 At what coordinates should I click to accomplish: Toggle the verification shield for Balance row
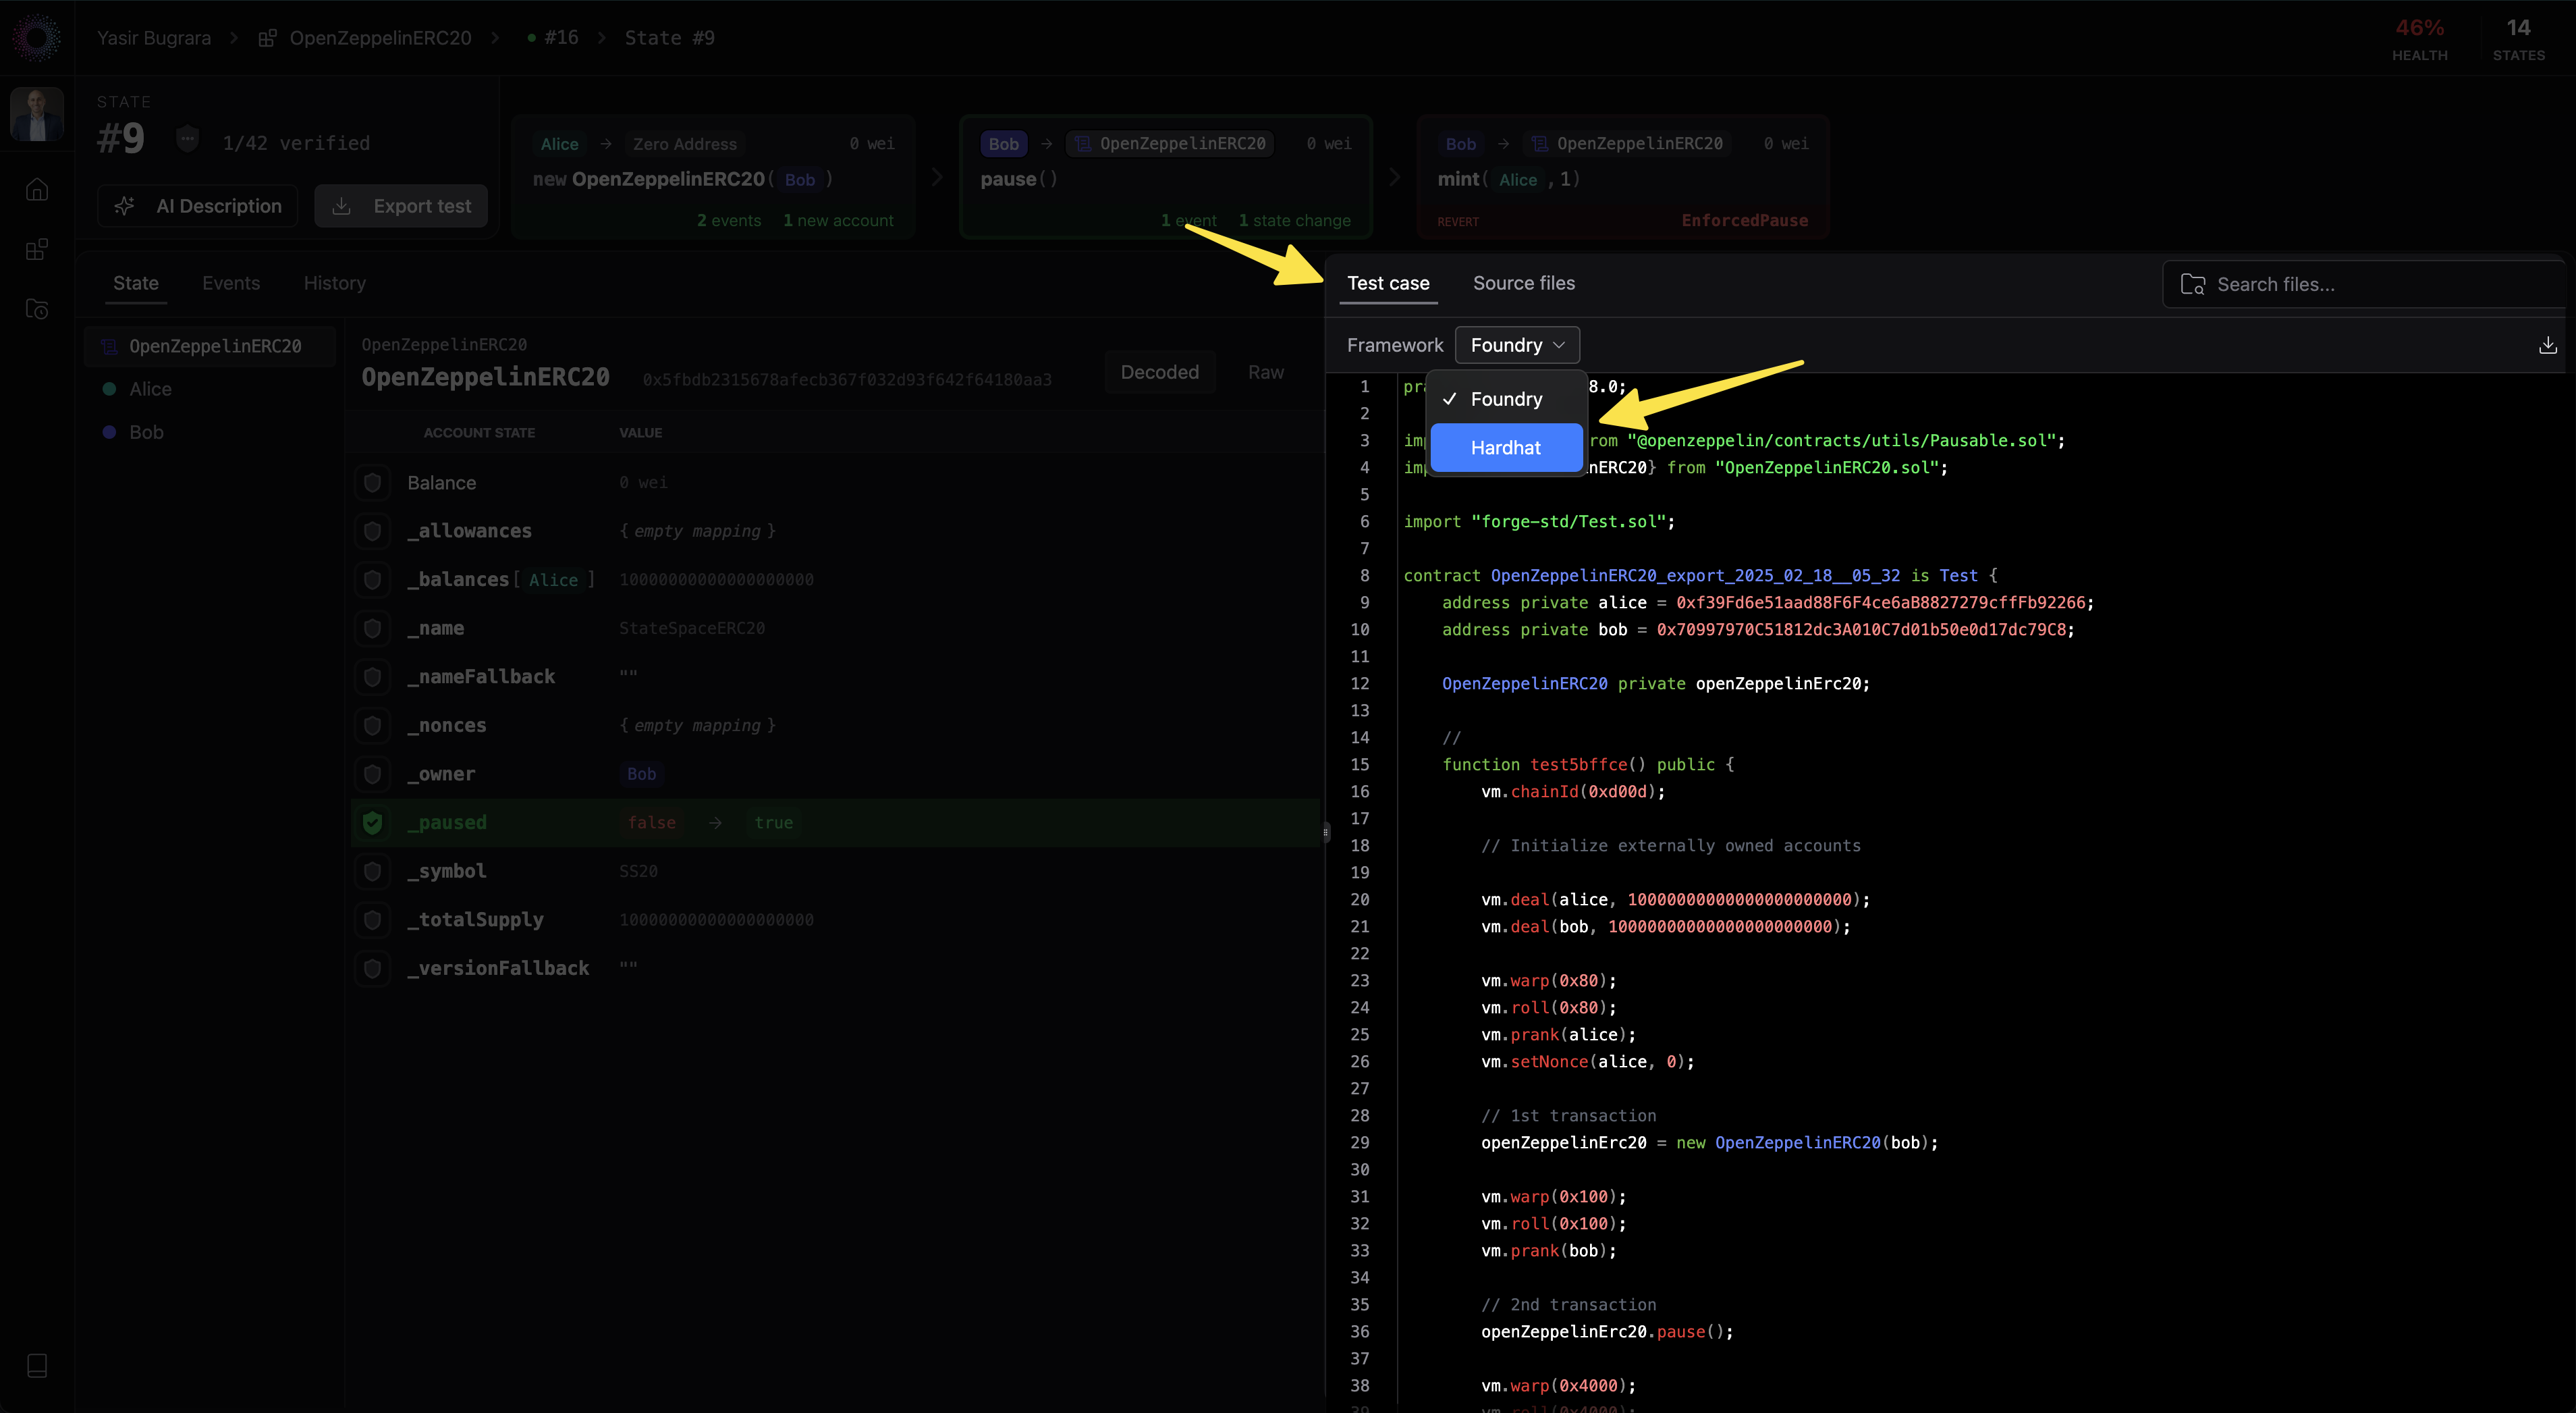372,483
